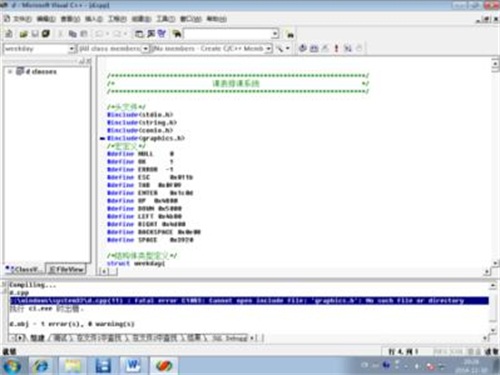
Task: Click the Compile icon in build minibar
Action: [x=302, y=48]
